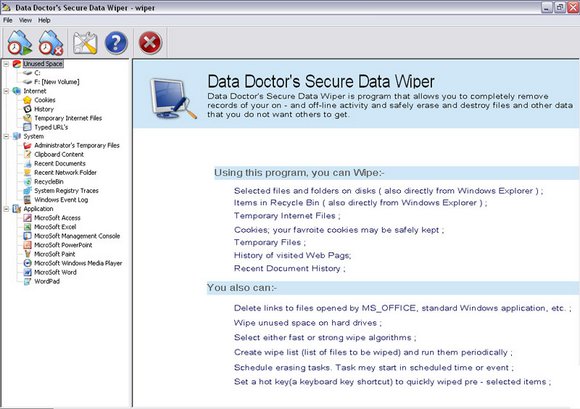
Task: Click the red X exit toolbar icon
Action: point(150,43)
